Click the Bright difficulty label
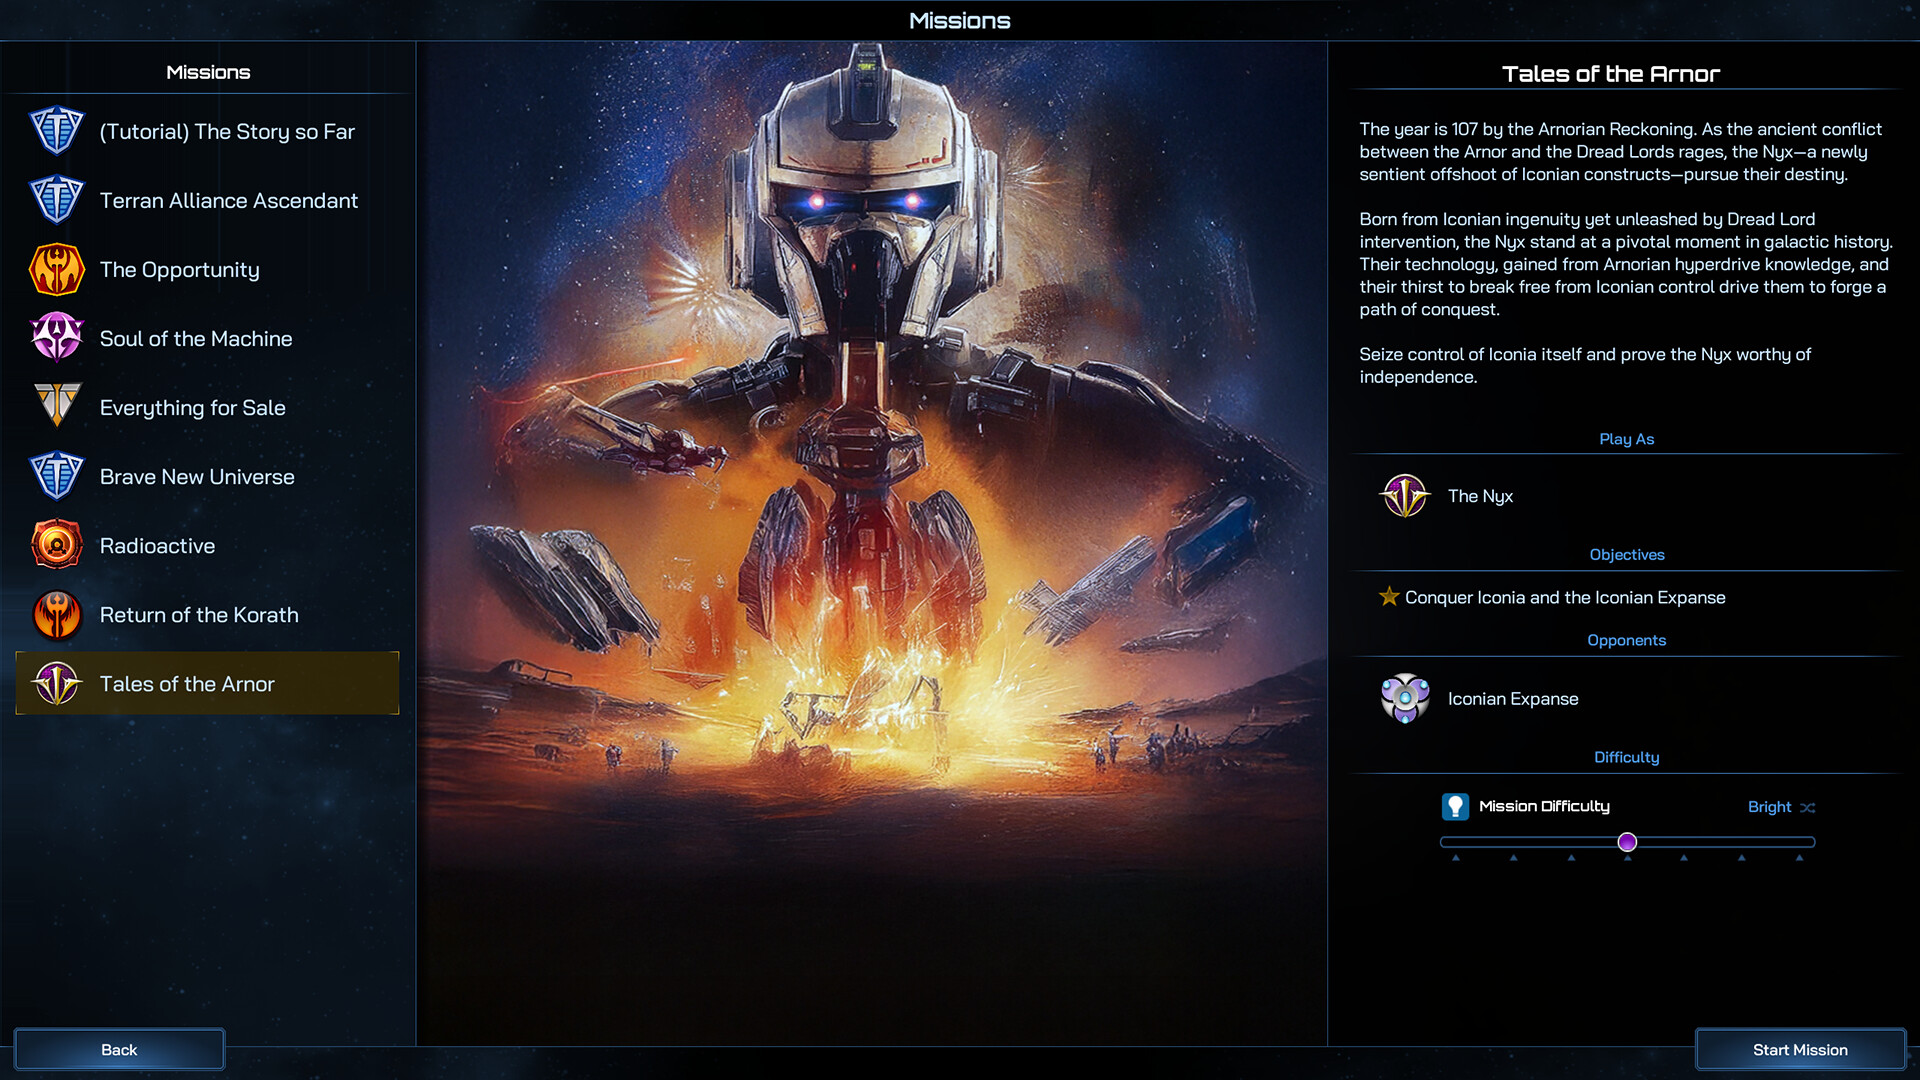 [1768, 807]
